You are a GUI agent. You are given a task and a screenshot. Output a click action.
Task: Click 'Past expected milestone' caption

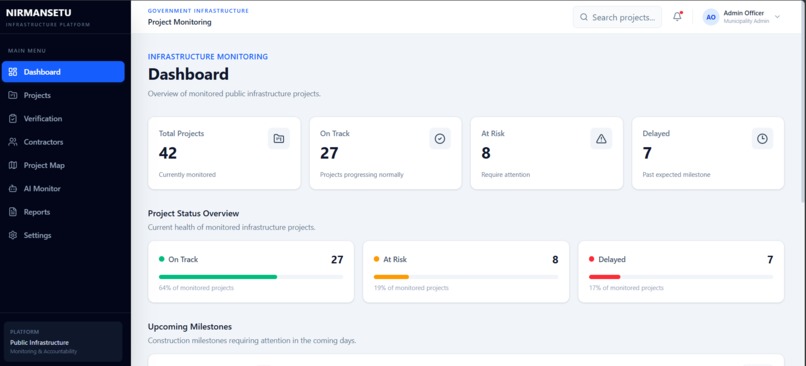(676, 175)
